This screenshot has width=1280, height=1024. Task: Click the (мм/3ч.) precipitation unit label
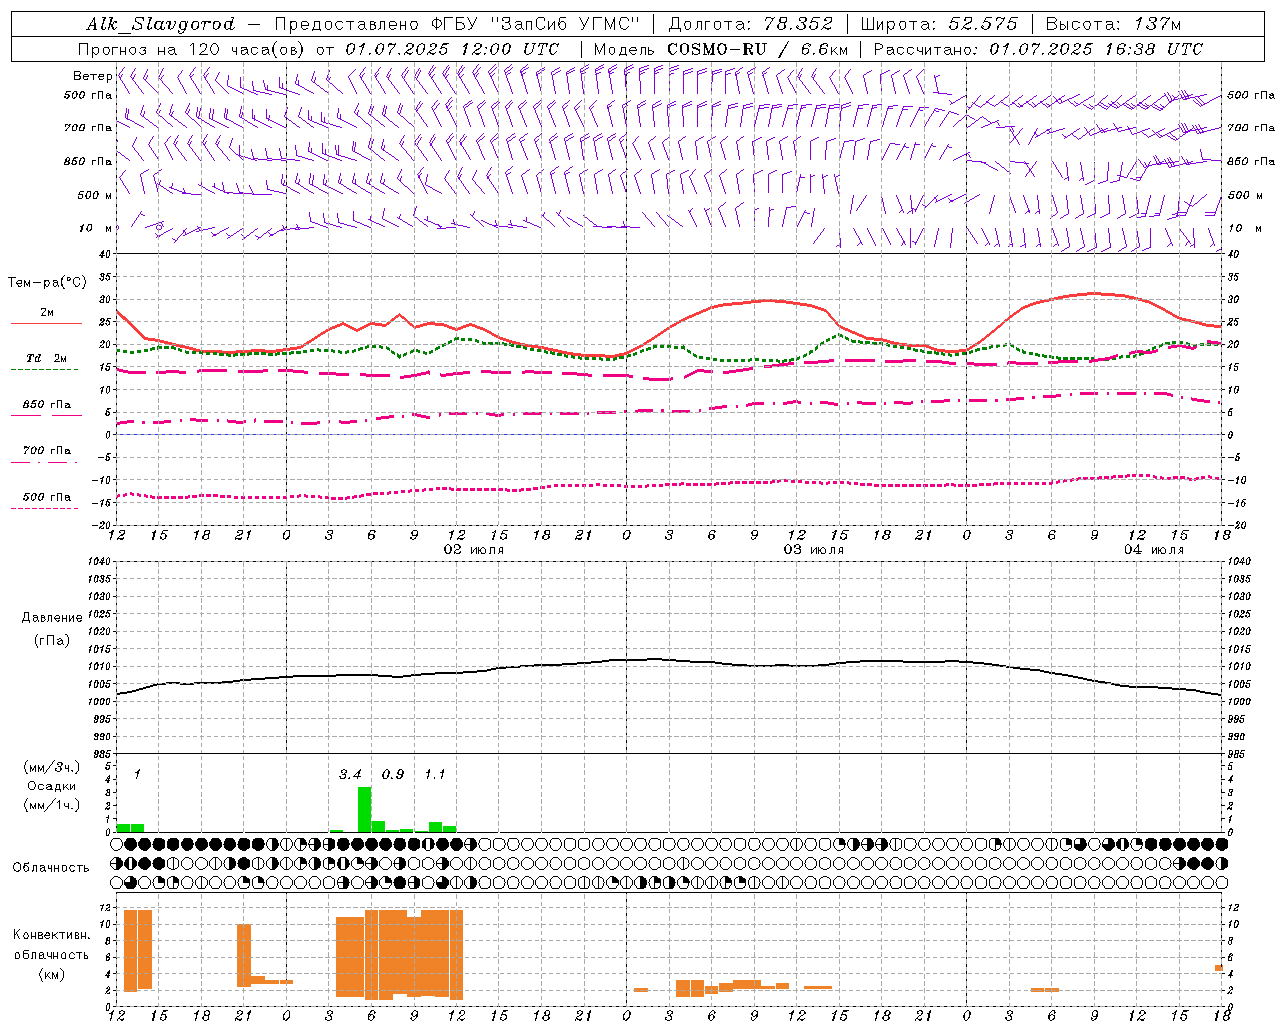tap(52, 767)
